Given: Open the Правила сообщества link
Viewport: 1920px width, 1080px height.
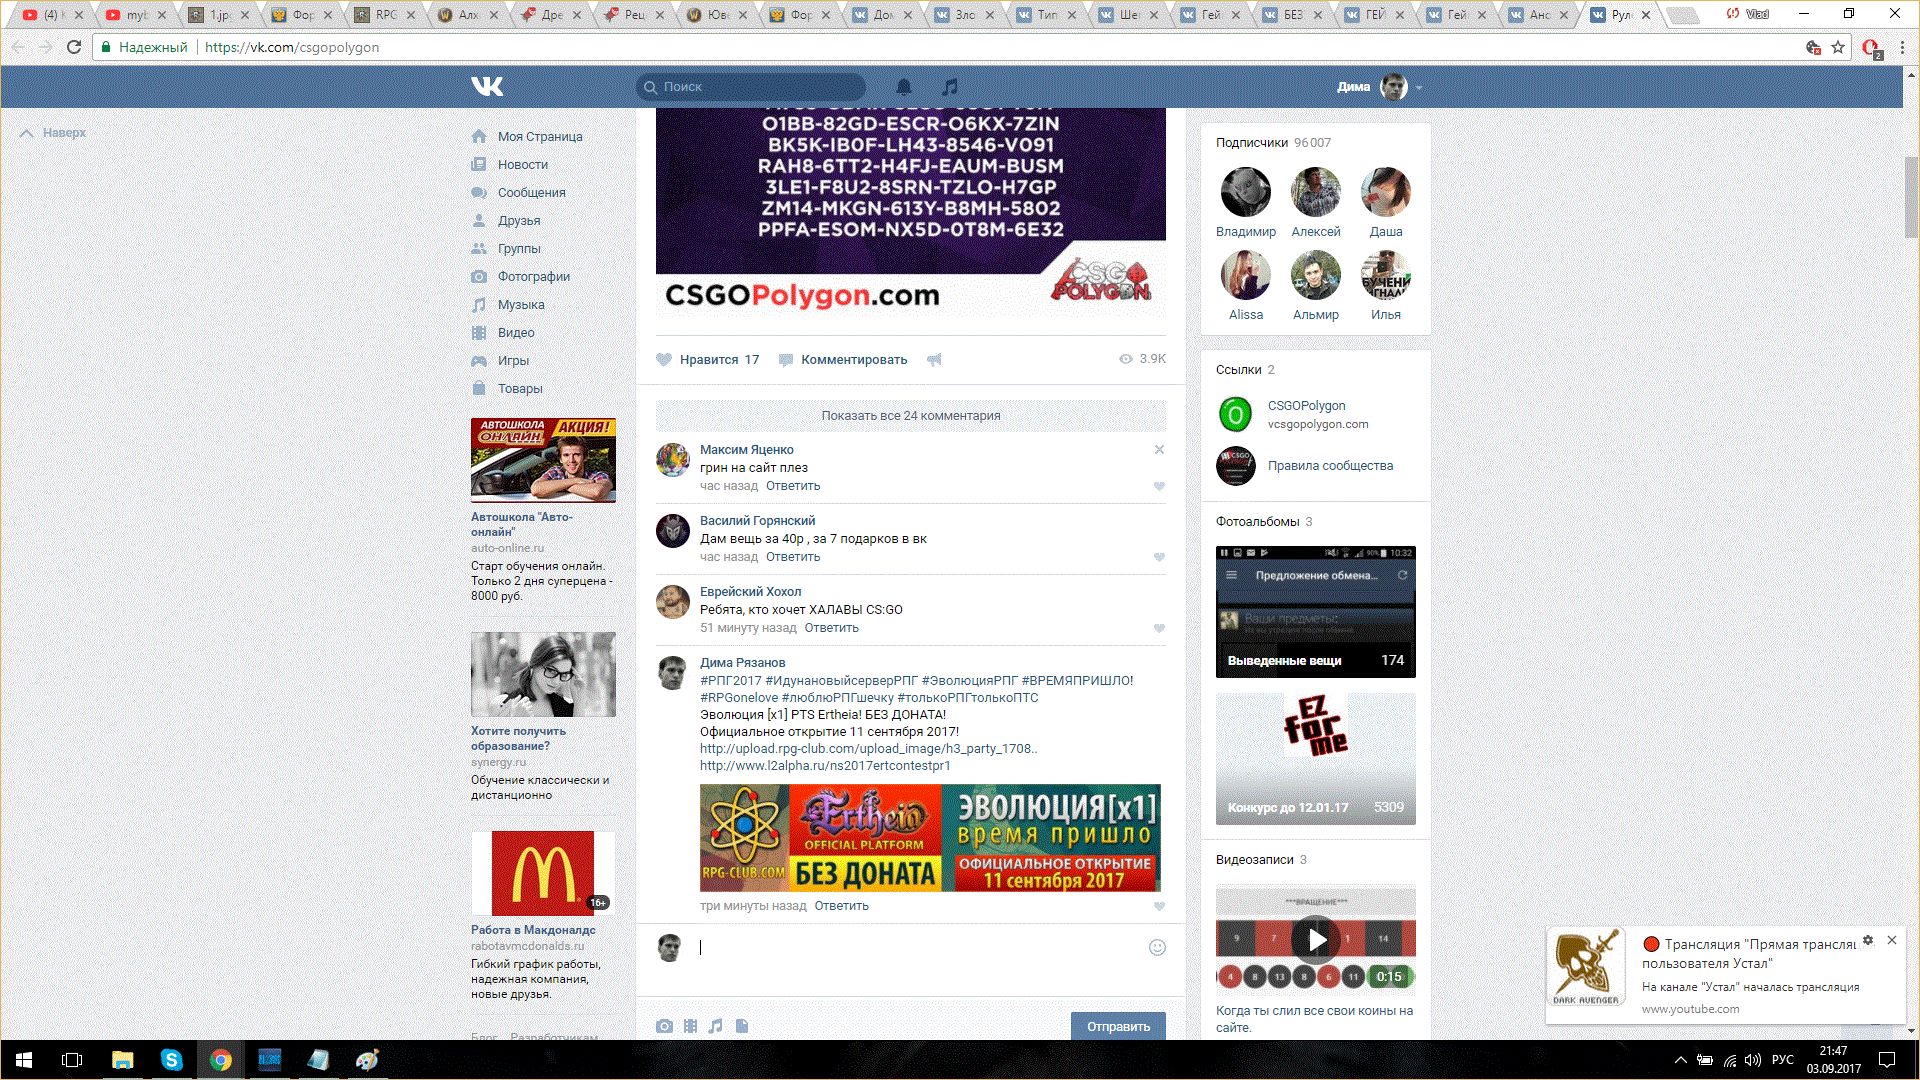Looking at the screenshot, I should tap(1330, 466).
